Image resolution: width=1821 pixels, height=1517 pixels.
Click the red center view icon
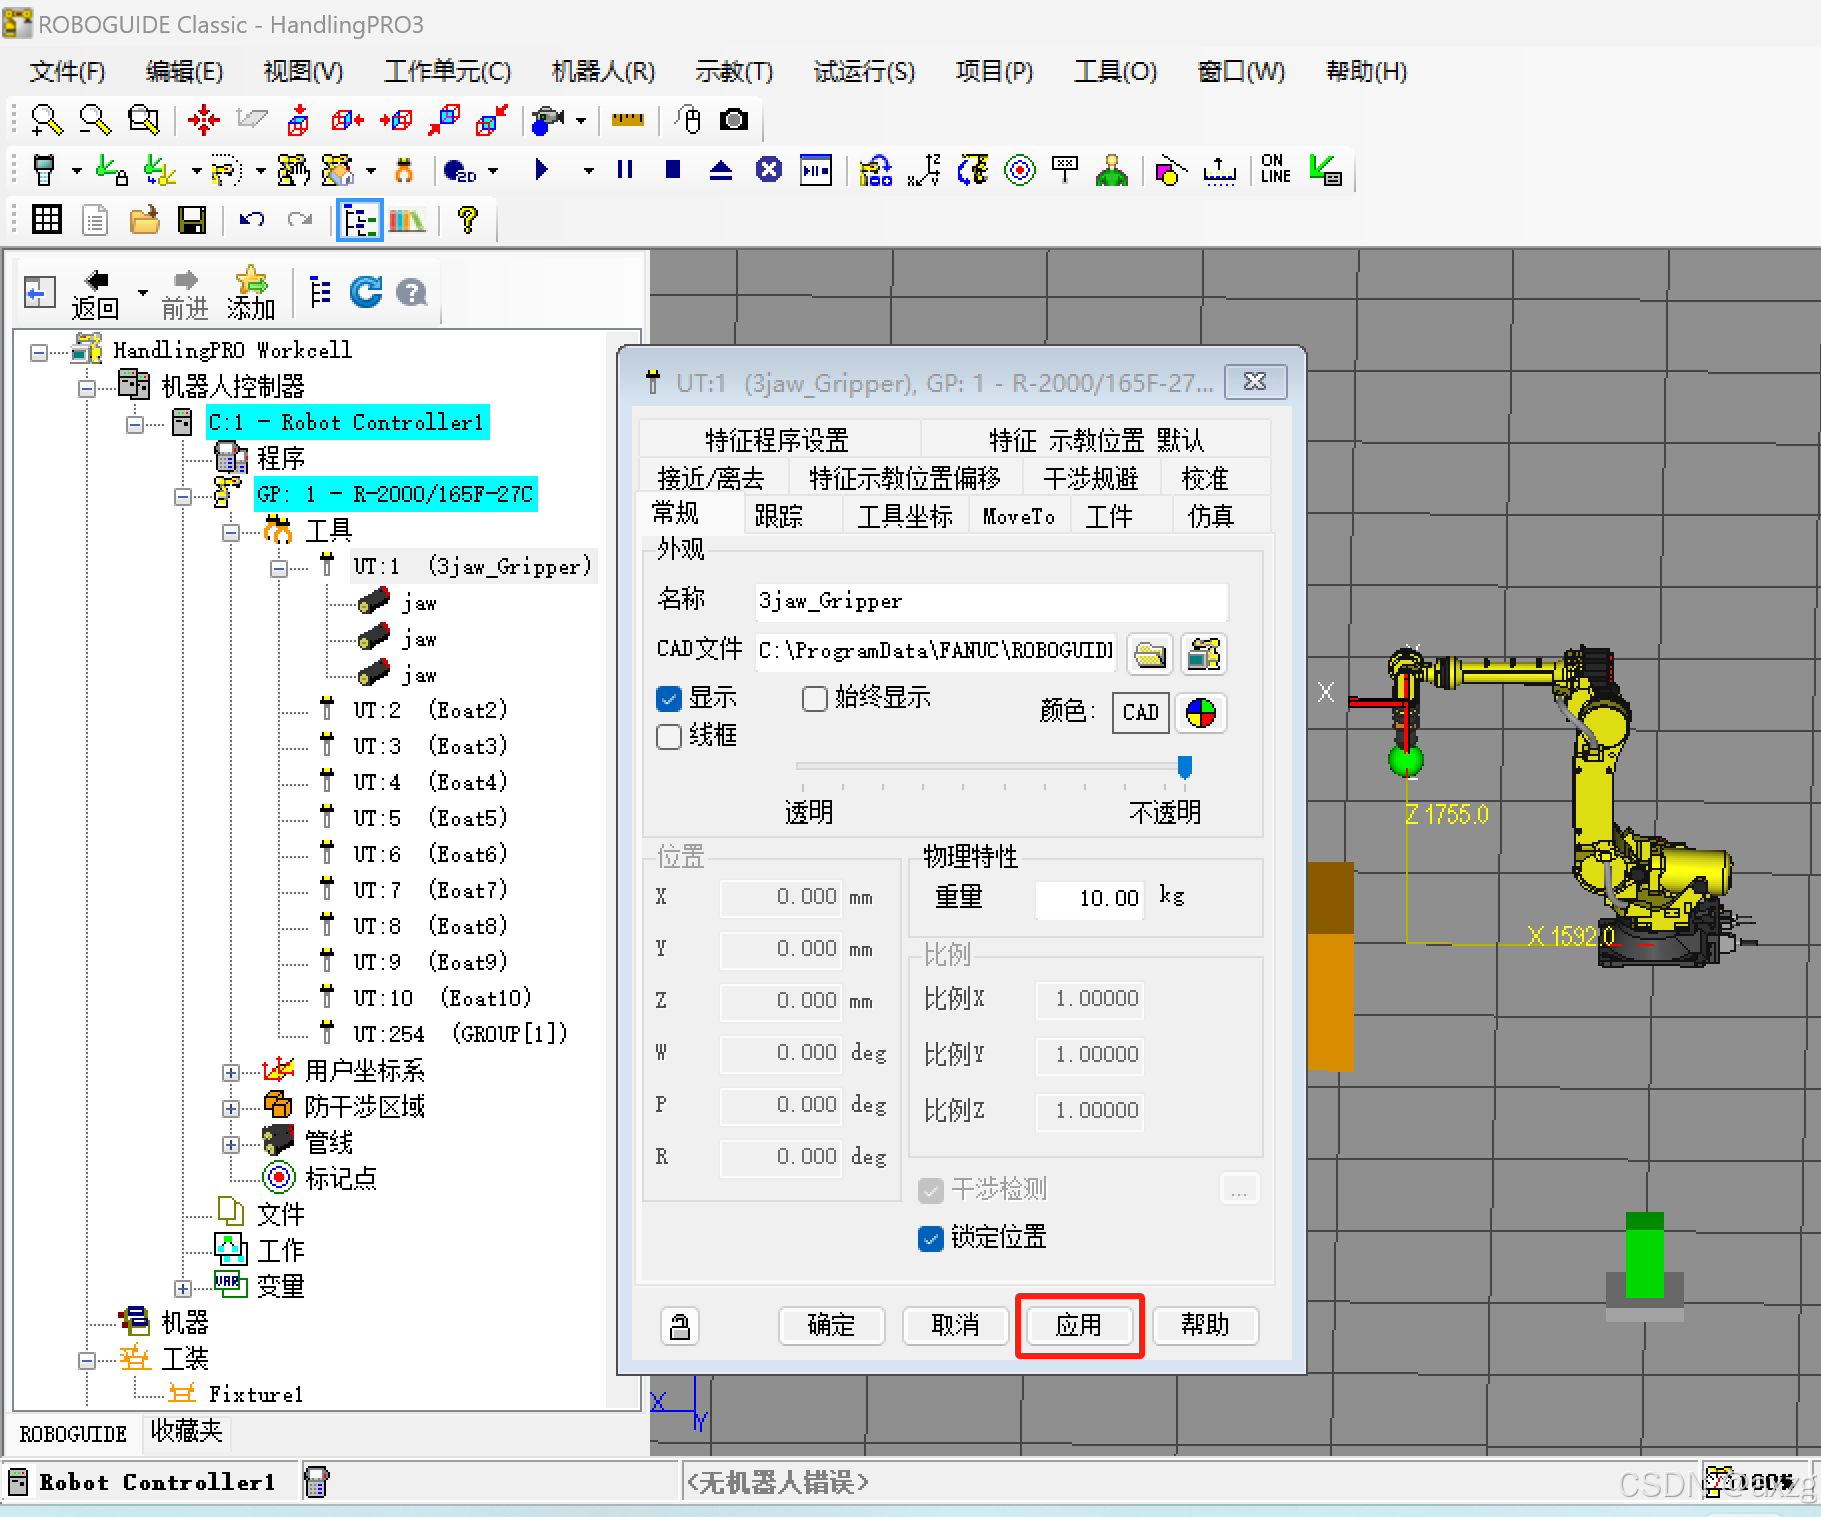204,120
